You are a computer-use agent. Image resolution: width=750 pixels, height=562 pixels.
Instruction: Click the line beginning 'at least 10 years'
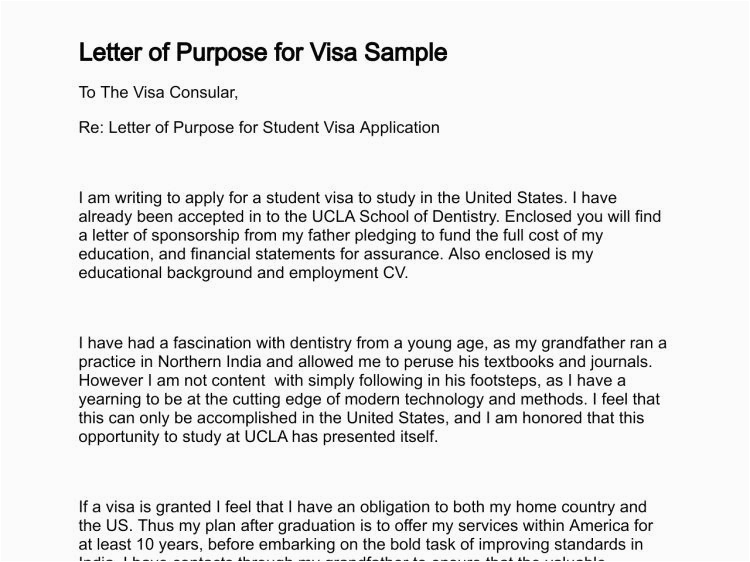click(x=360, y=545)
